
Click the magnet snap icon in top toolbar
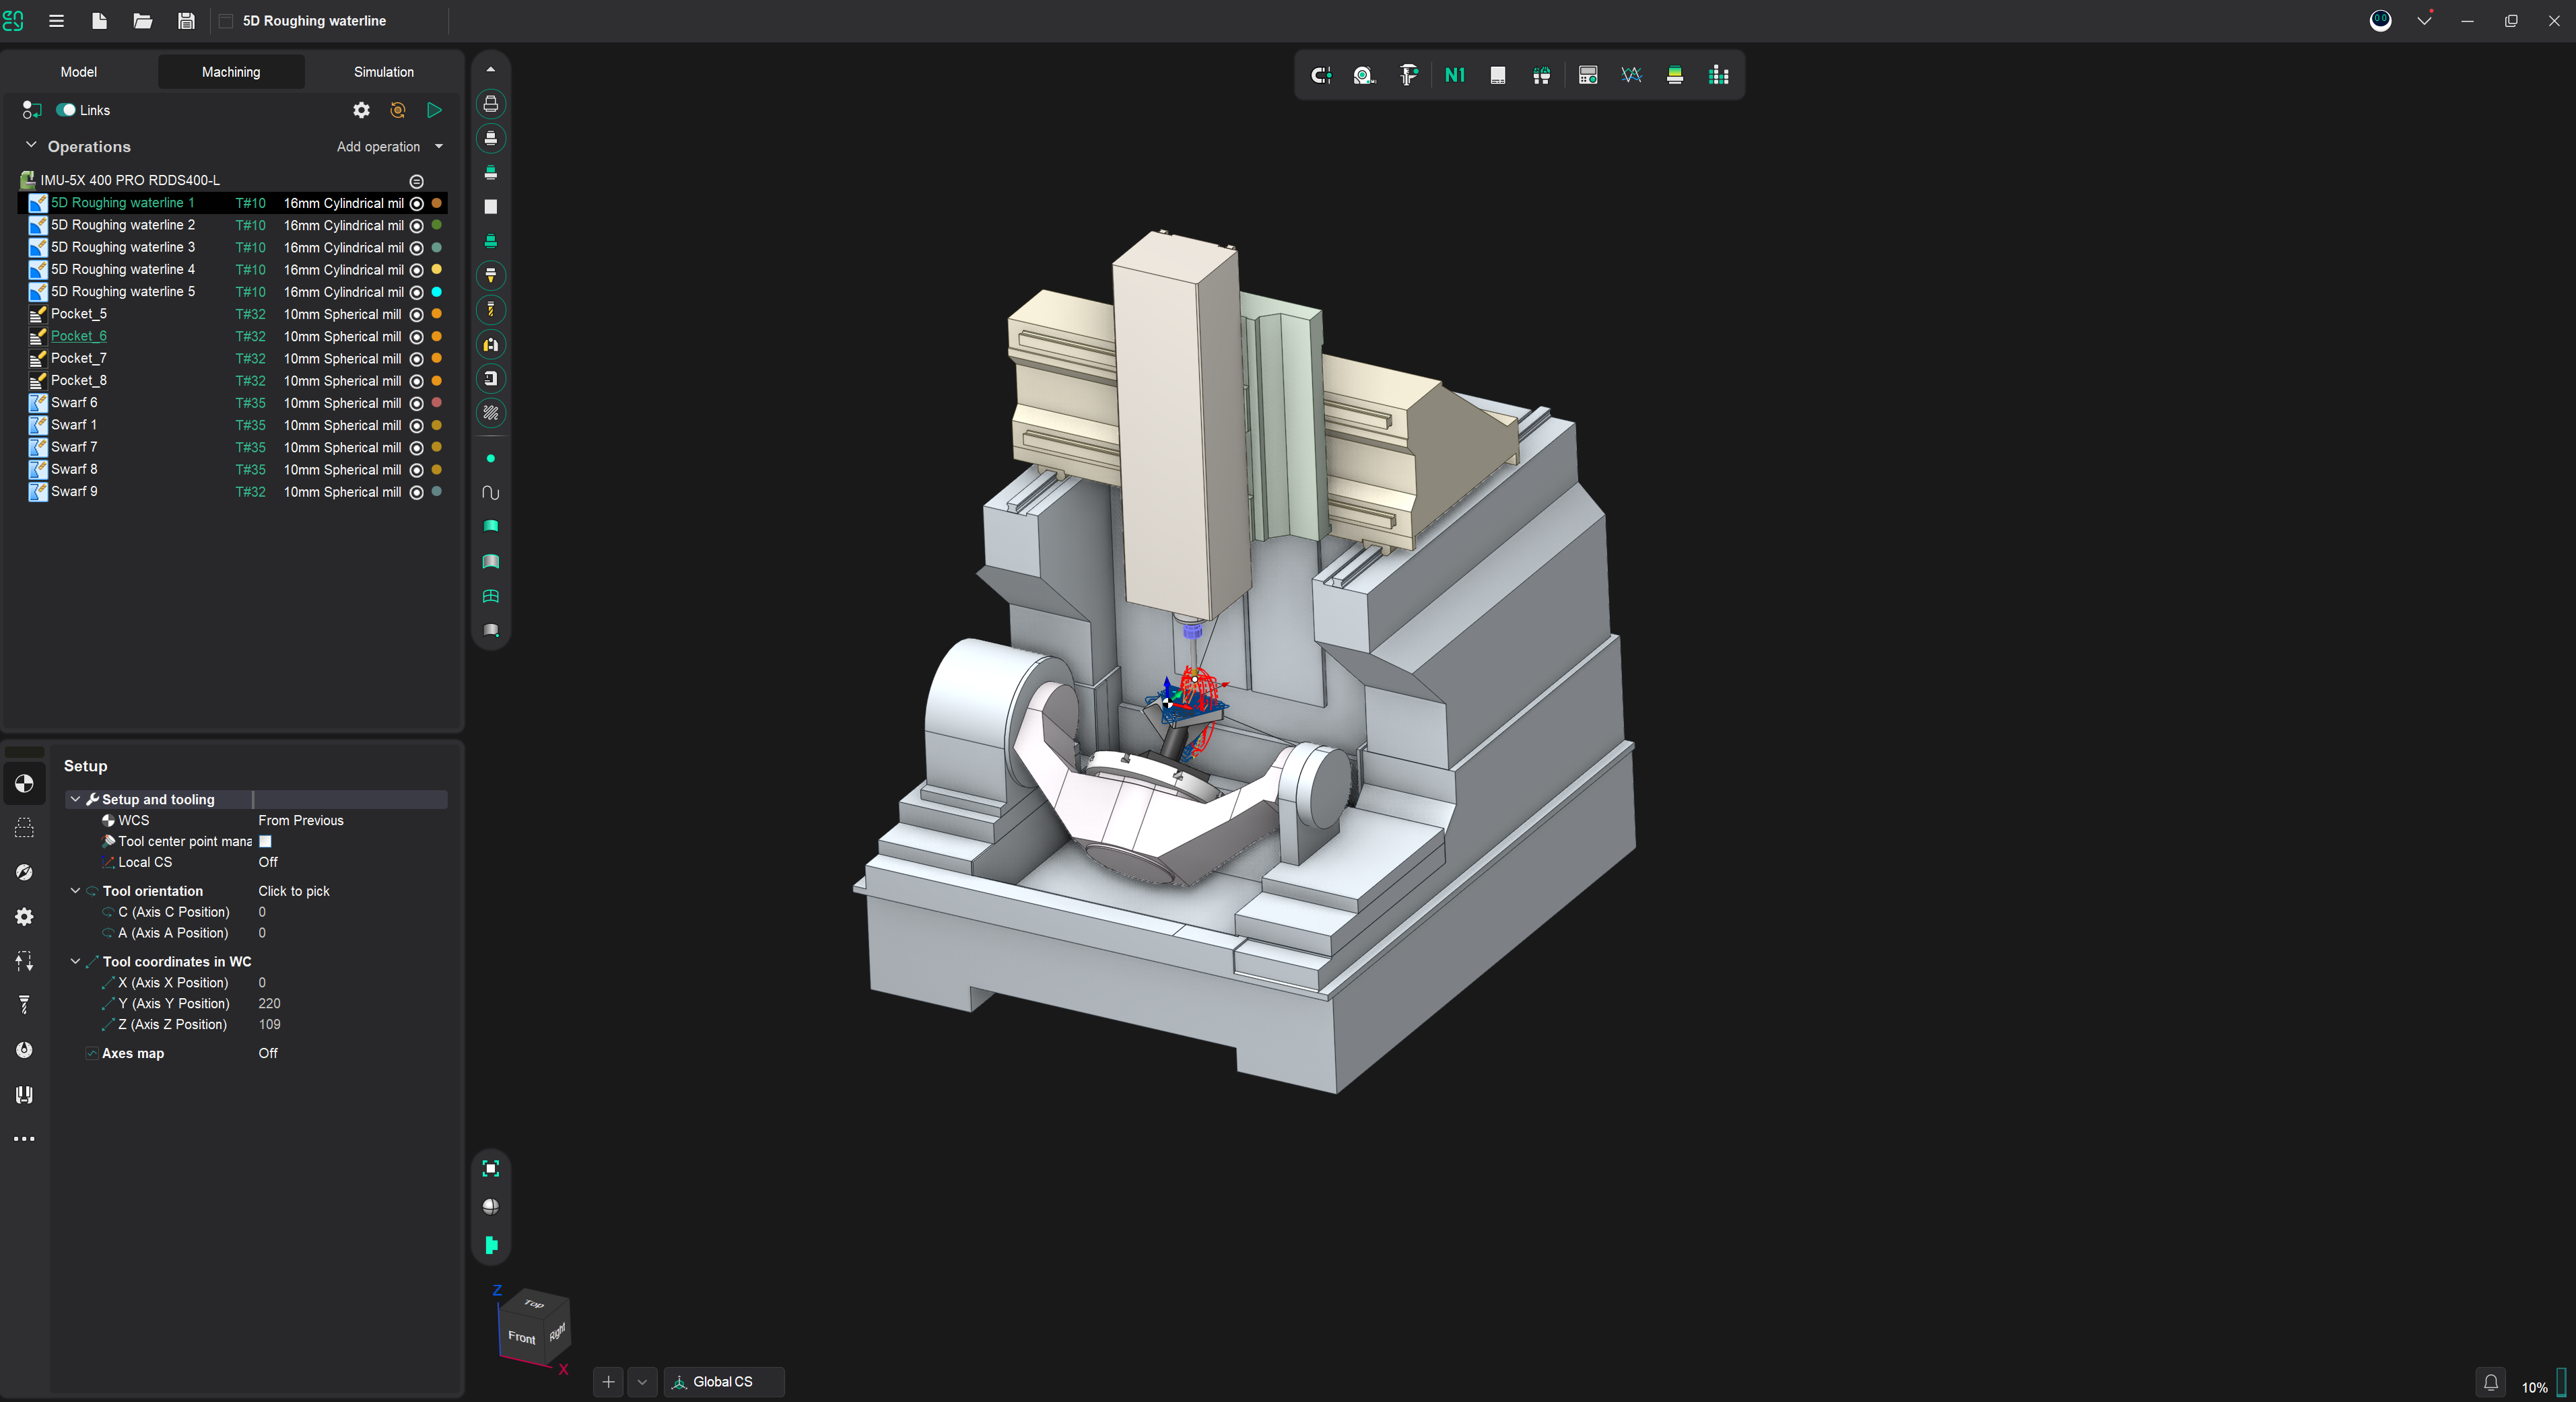[x=1321, y=75]
